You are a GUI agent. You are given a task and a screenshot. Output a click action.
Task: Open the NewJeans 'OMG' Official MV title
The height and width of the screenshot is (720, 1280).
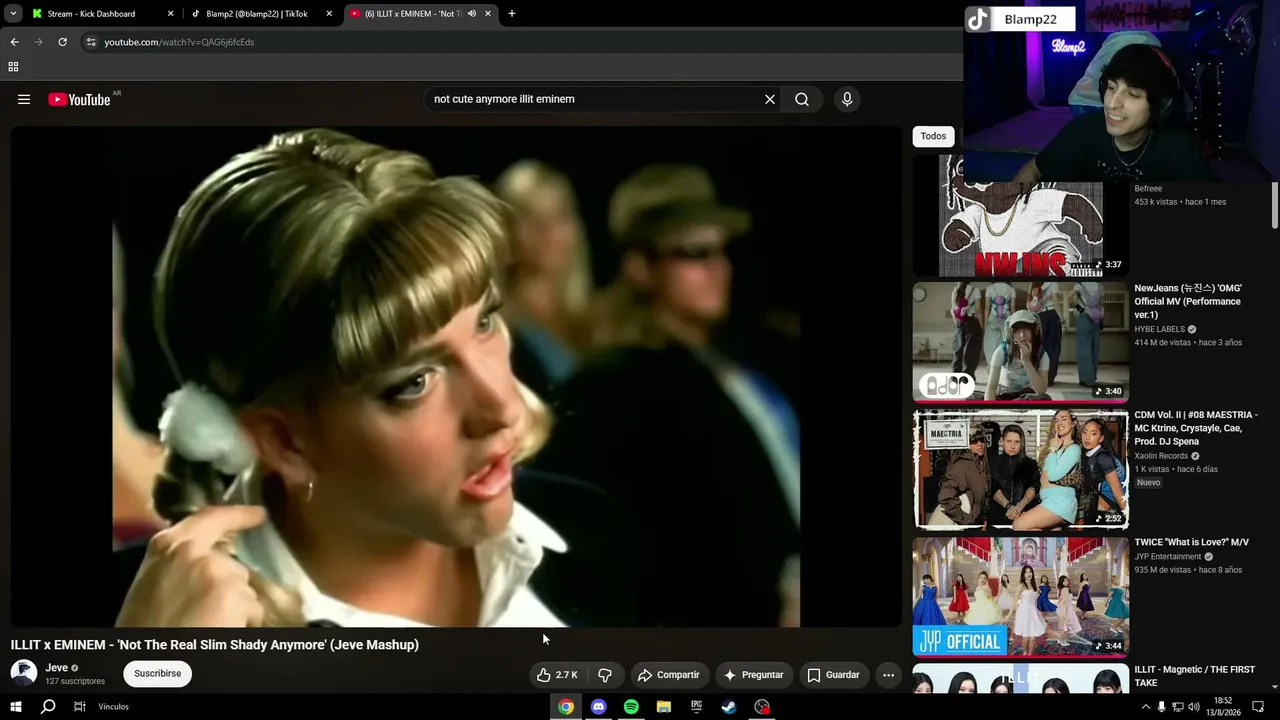(x=1188, y=301)
